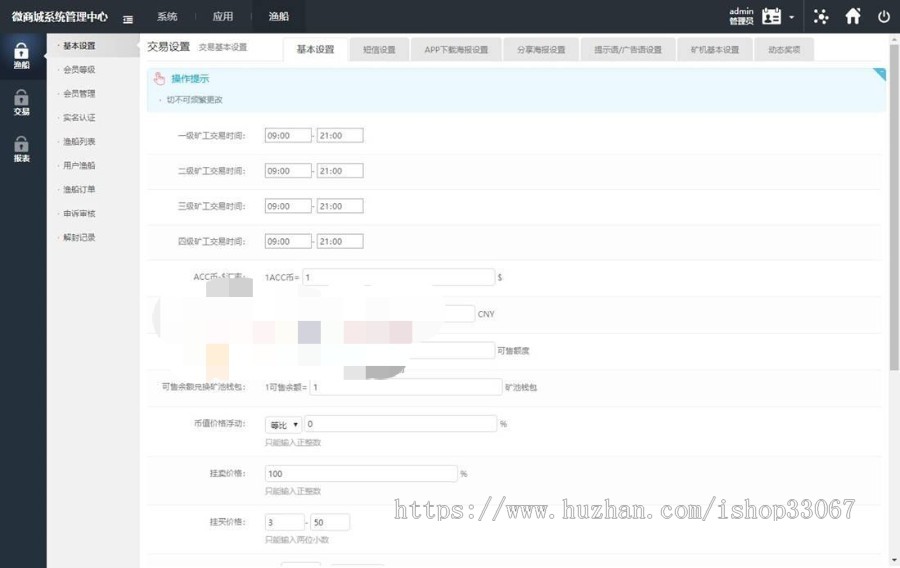This screenshot has width=900, height=568.
Task: Open the 提示语/广告语设置 tab
Action: click(628, 50)
